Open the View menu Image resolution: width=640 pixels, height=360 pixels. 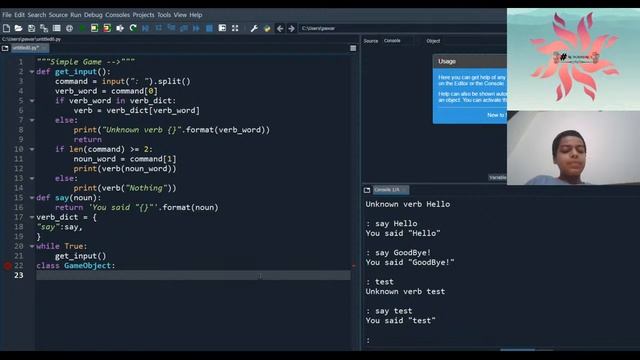click(180, 15)
